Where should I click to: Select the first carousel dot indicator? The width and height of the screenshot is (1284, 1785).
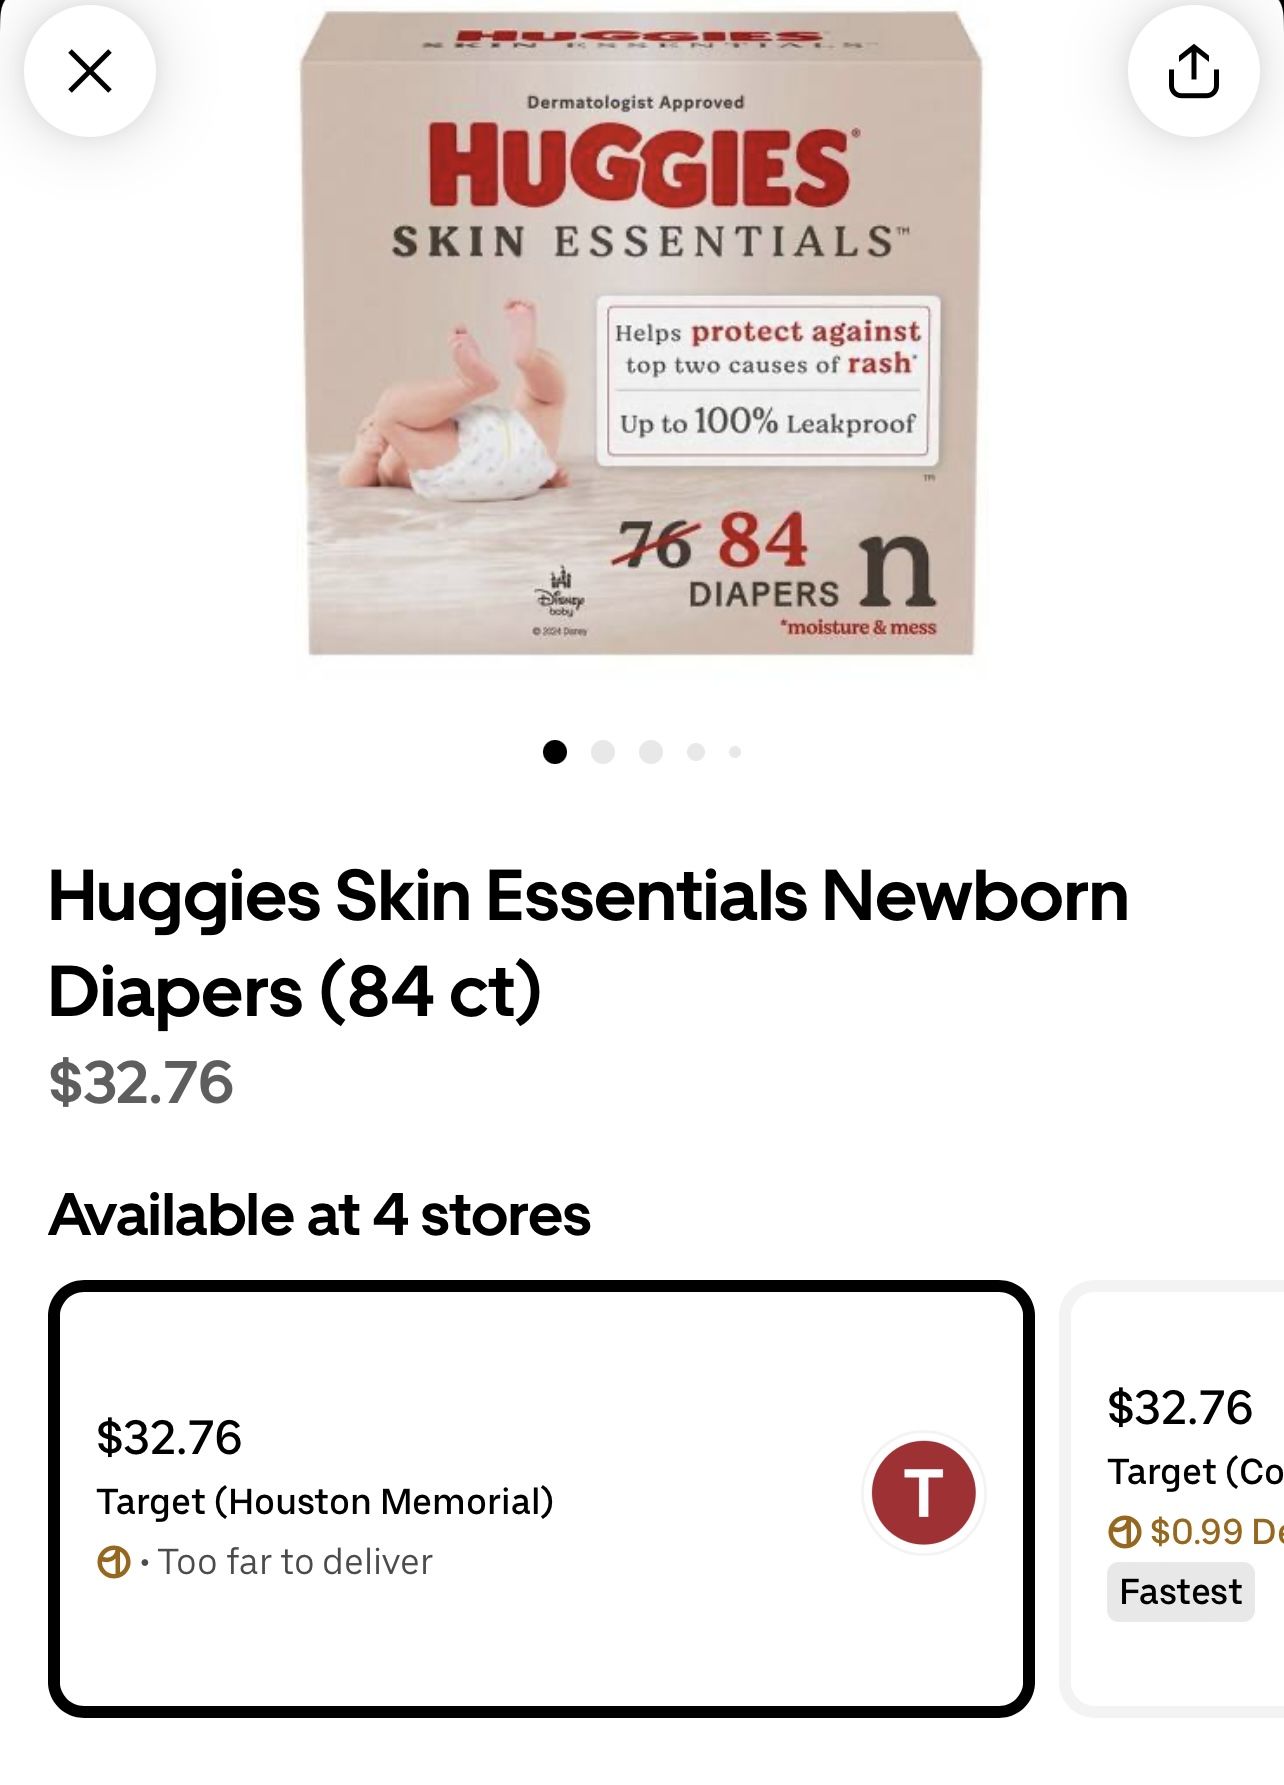click(555, 752)
